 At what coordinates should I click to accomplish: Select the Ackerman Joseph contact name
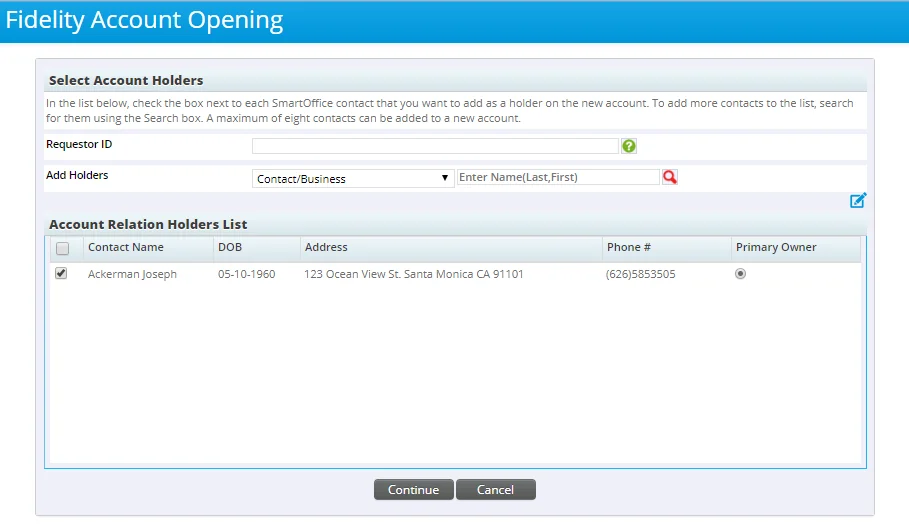coord(132,274)
